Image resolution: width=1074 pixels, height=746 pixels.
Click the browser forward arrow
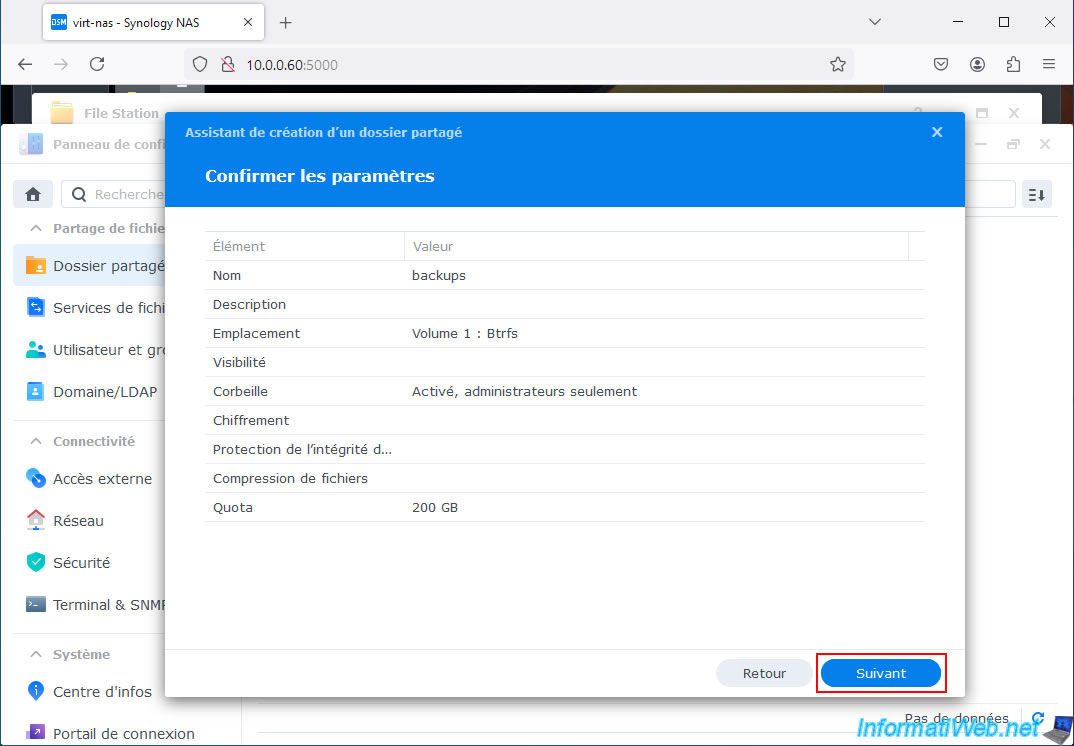click(61, 64)
